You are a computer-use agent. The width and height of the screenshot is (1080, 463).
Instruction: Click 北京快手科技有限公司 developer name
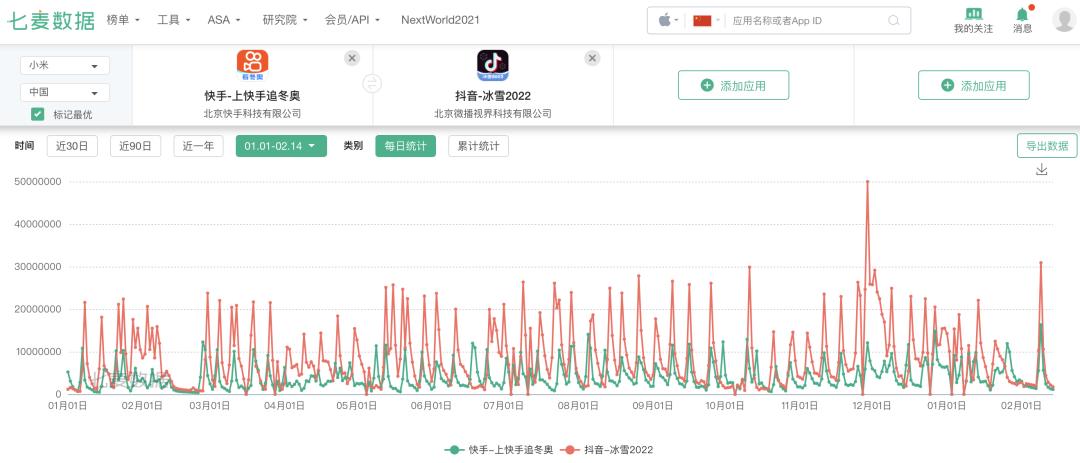[x=252, y=114]
